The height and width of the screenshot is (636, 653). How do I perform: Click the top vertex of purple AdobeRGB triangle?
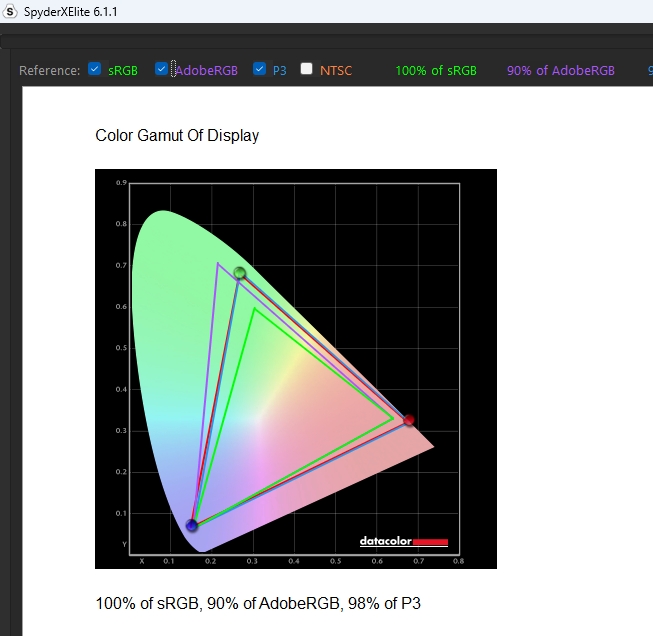(x=217, y=263)
